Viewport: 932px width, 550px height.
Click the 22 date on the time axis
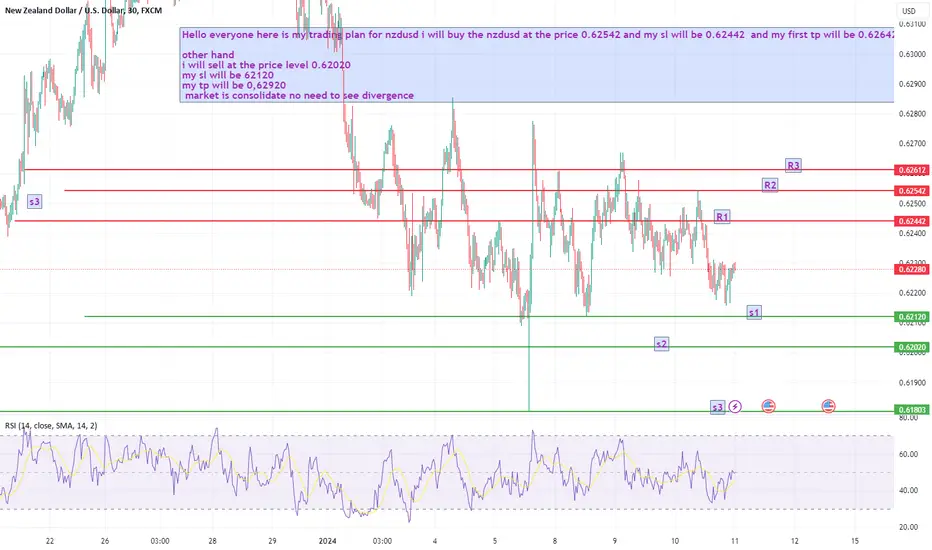click(x=50, y=541)
